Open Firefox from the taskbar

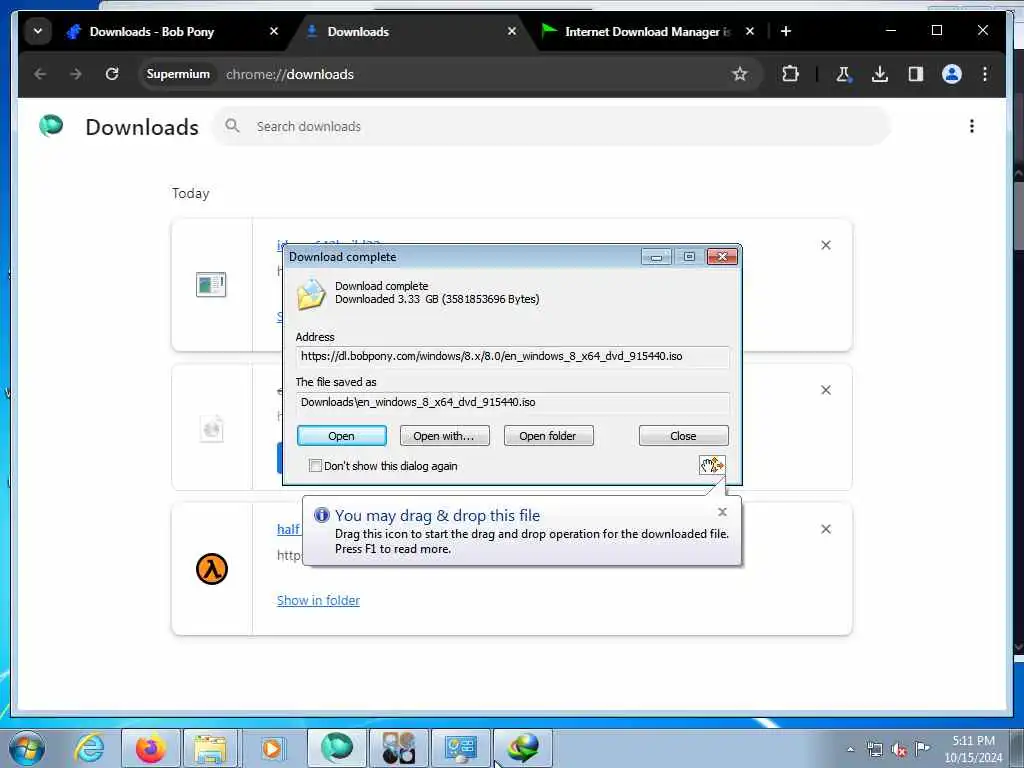point(150,748)
